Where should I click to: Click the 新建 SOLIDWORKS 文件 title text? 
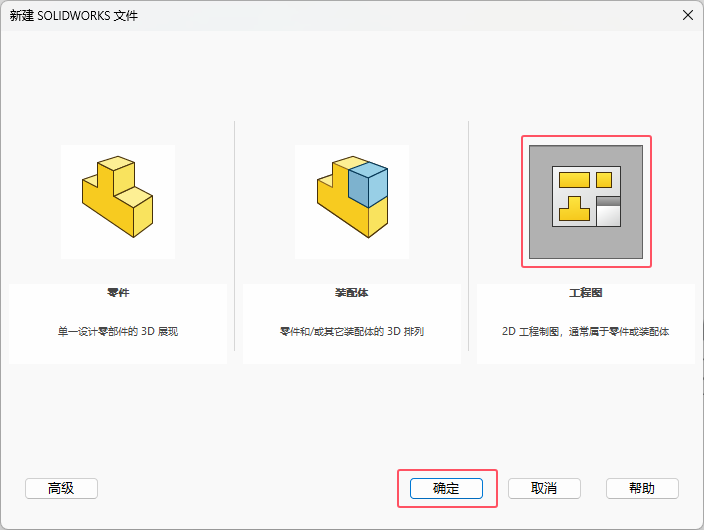(74, 16)
